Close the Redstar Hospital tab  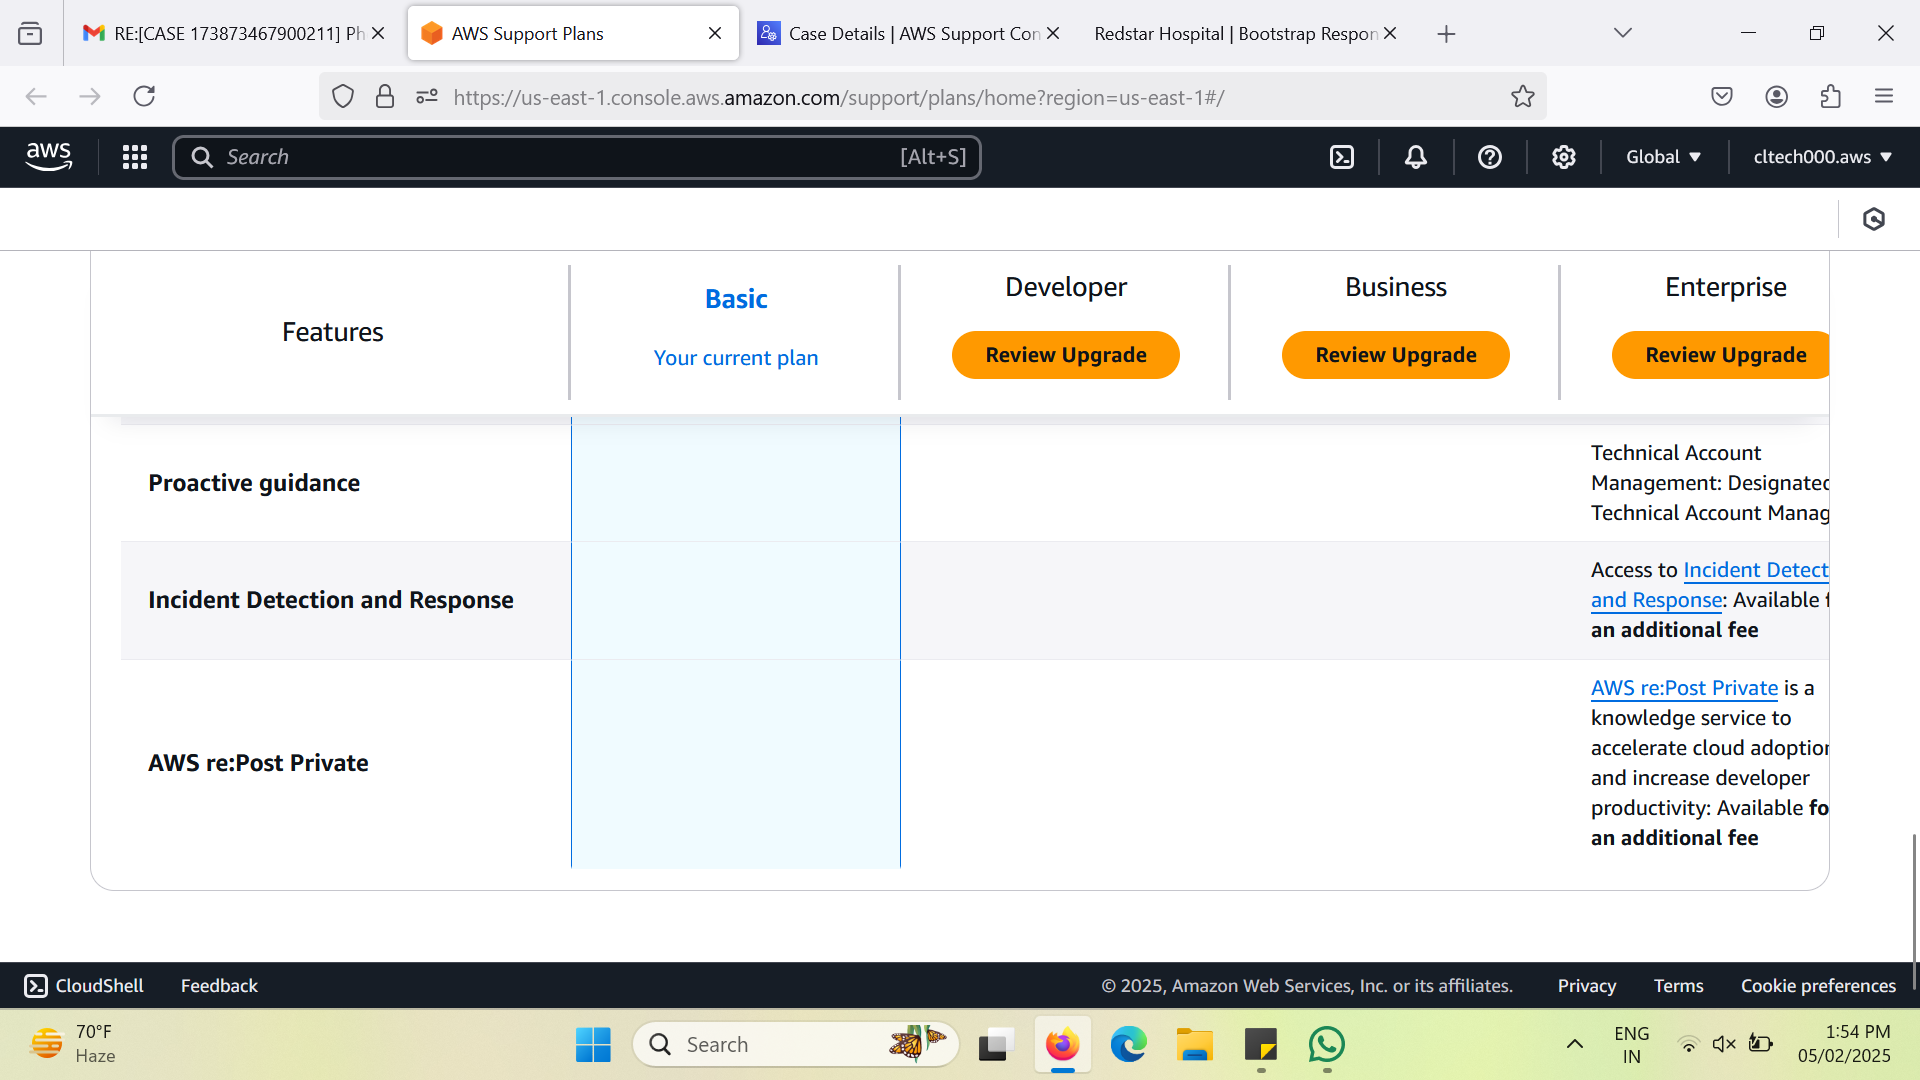(1390, 33)
